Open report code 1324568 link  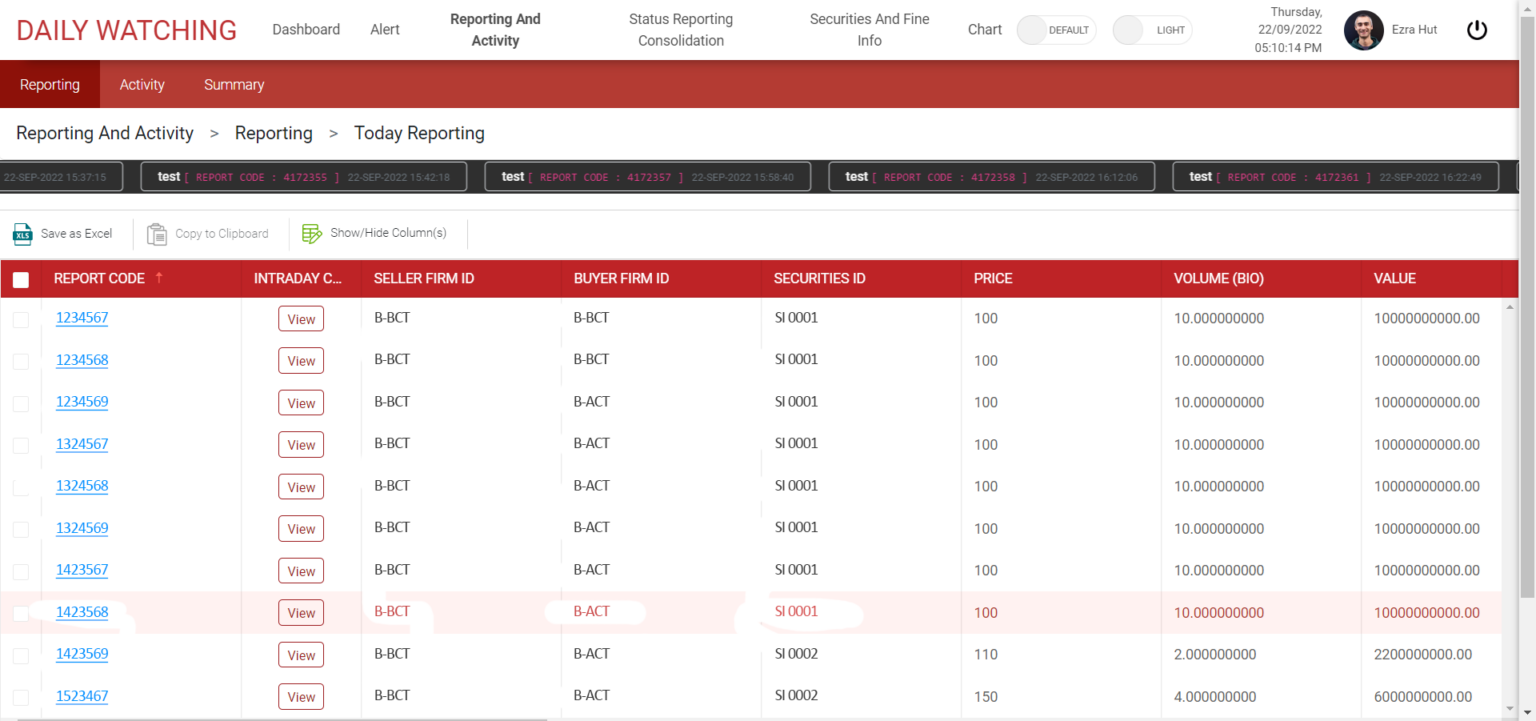[x=82, y=486]
